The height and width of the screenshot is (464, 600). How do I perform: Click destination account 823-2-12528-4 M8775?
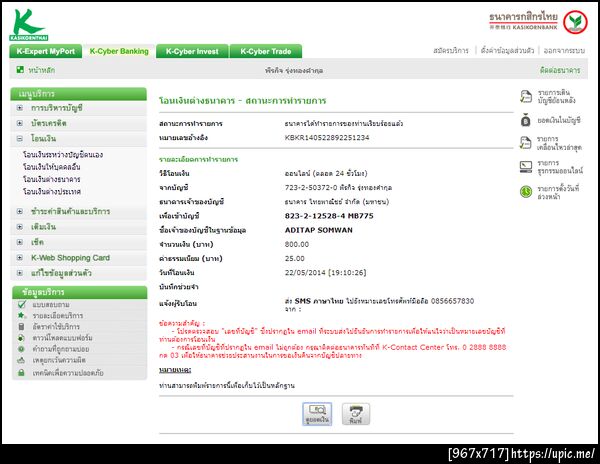(329, 216)
